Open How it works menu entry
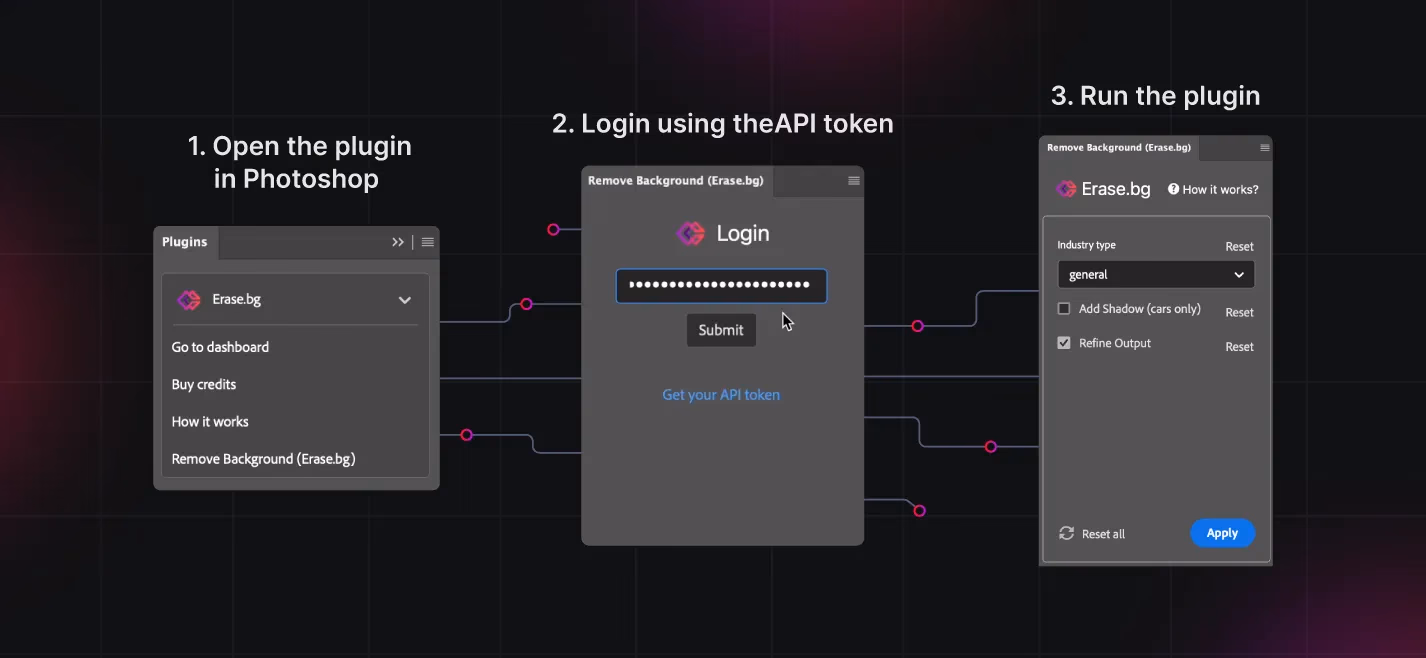 (x=210, y=422)
